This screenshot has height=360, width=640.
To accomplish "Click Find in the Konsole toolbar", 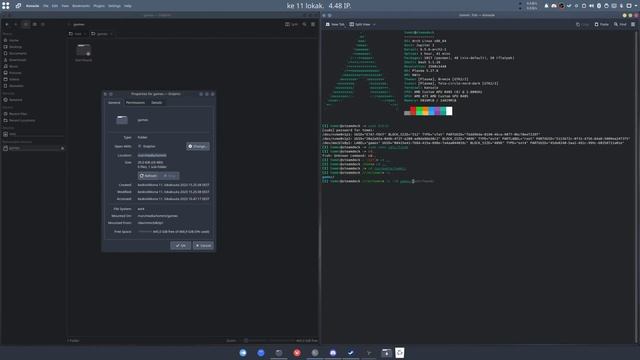I will pos(620,24).
